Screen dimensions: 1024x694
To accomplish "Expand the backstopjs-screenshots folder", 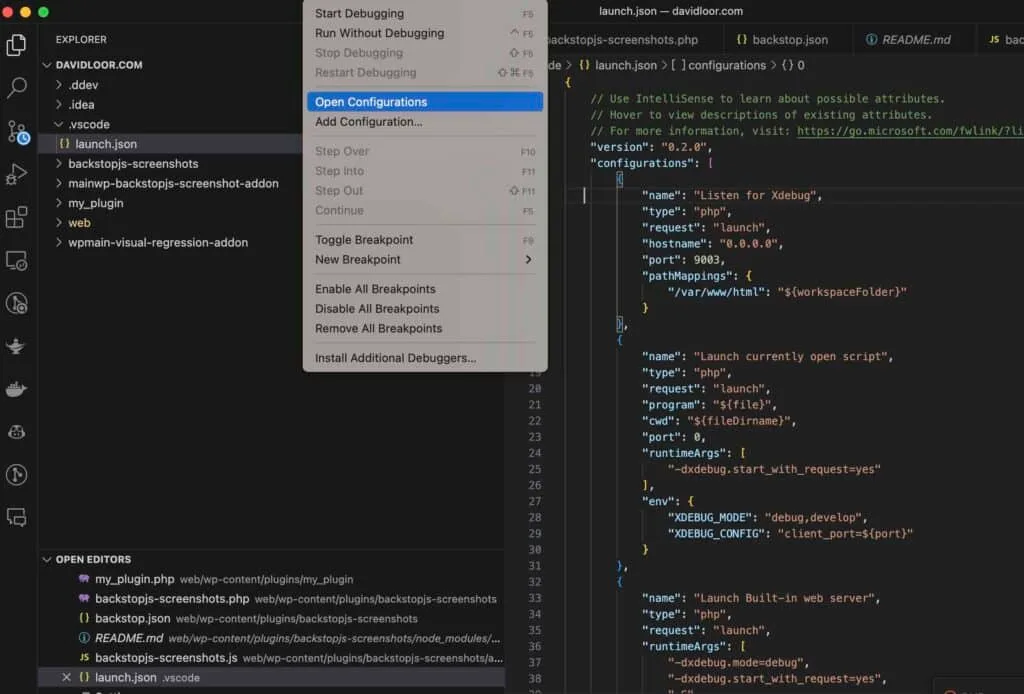I will tap(59, 163).
